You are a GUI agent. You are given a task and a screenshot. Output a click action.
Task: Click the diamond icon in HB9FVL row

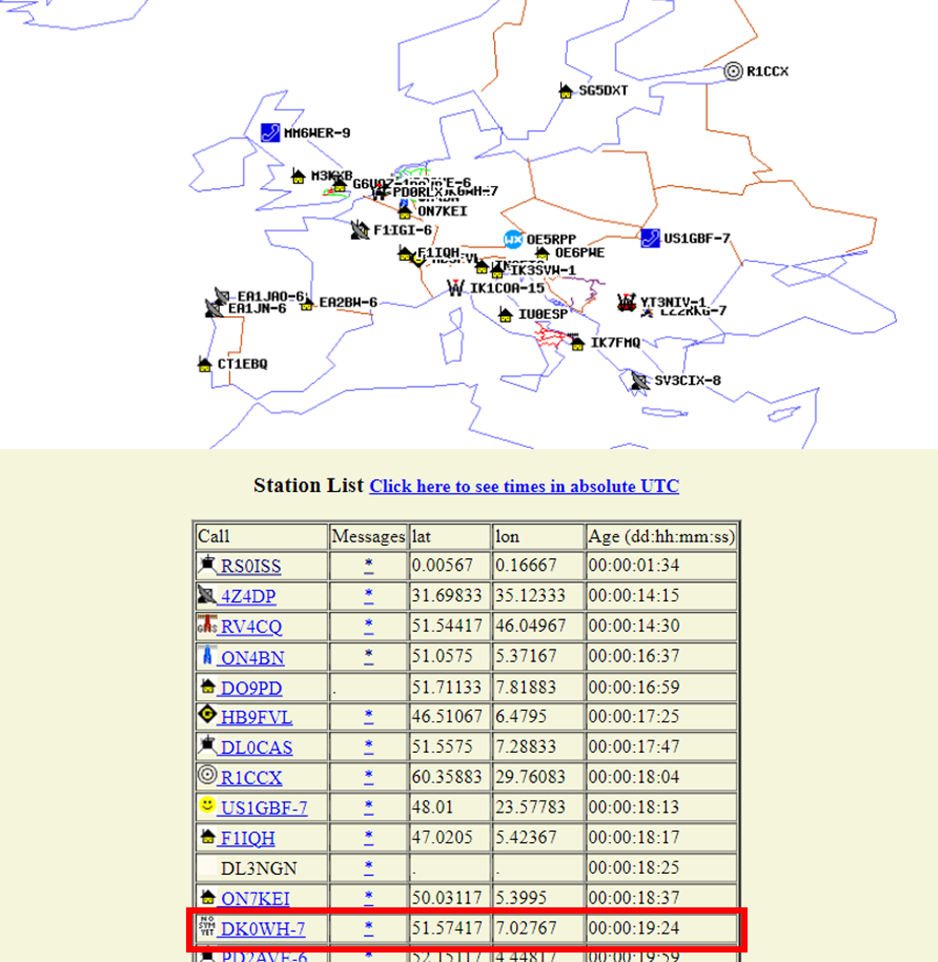[x=207, y=714]
